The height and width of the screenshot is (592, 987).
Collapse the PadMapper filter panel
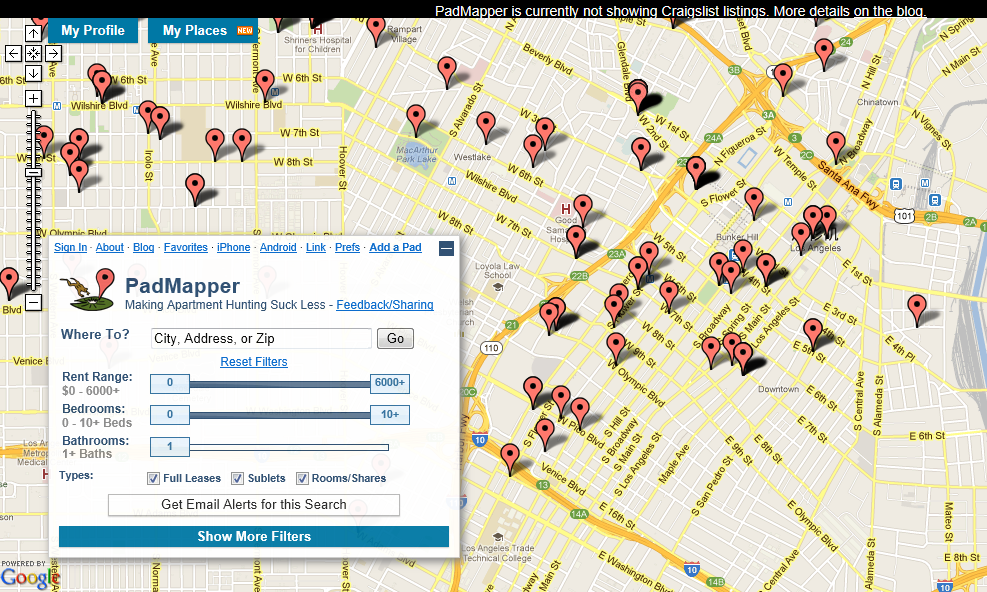[446, 248]
